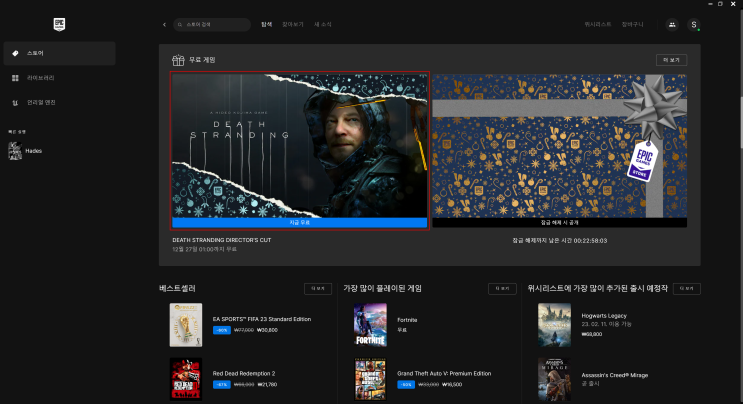Launch Hades from quick launch list
The image size is (743, 404).
pos(26,151)
